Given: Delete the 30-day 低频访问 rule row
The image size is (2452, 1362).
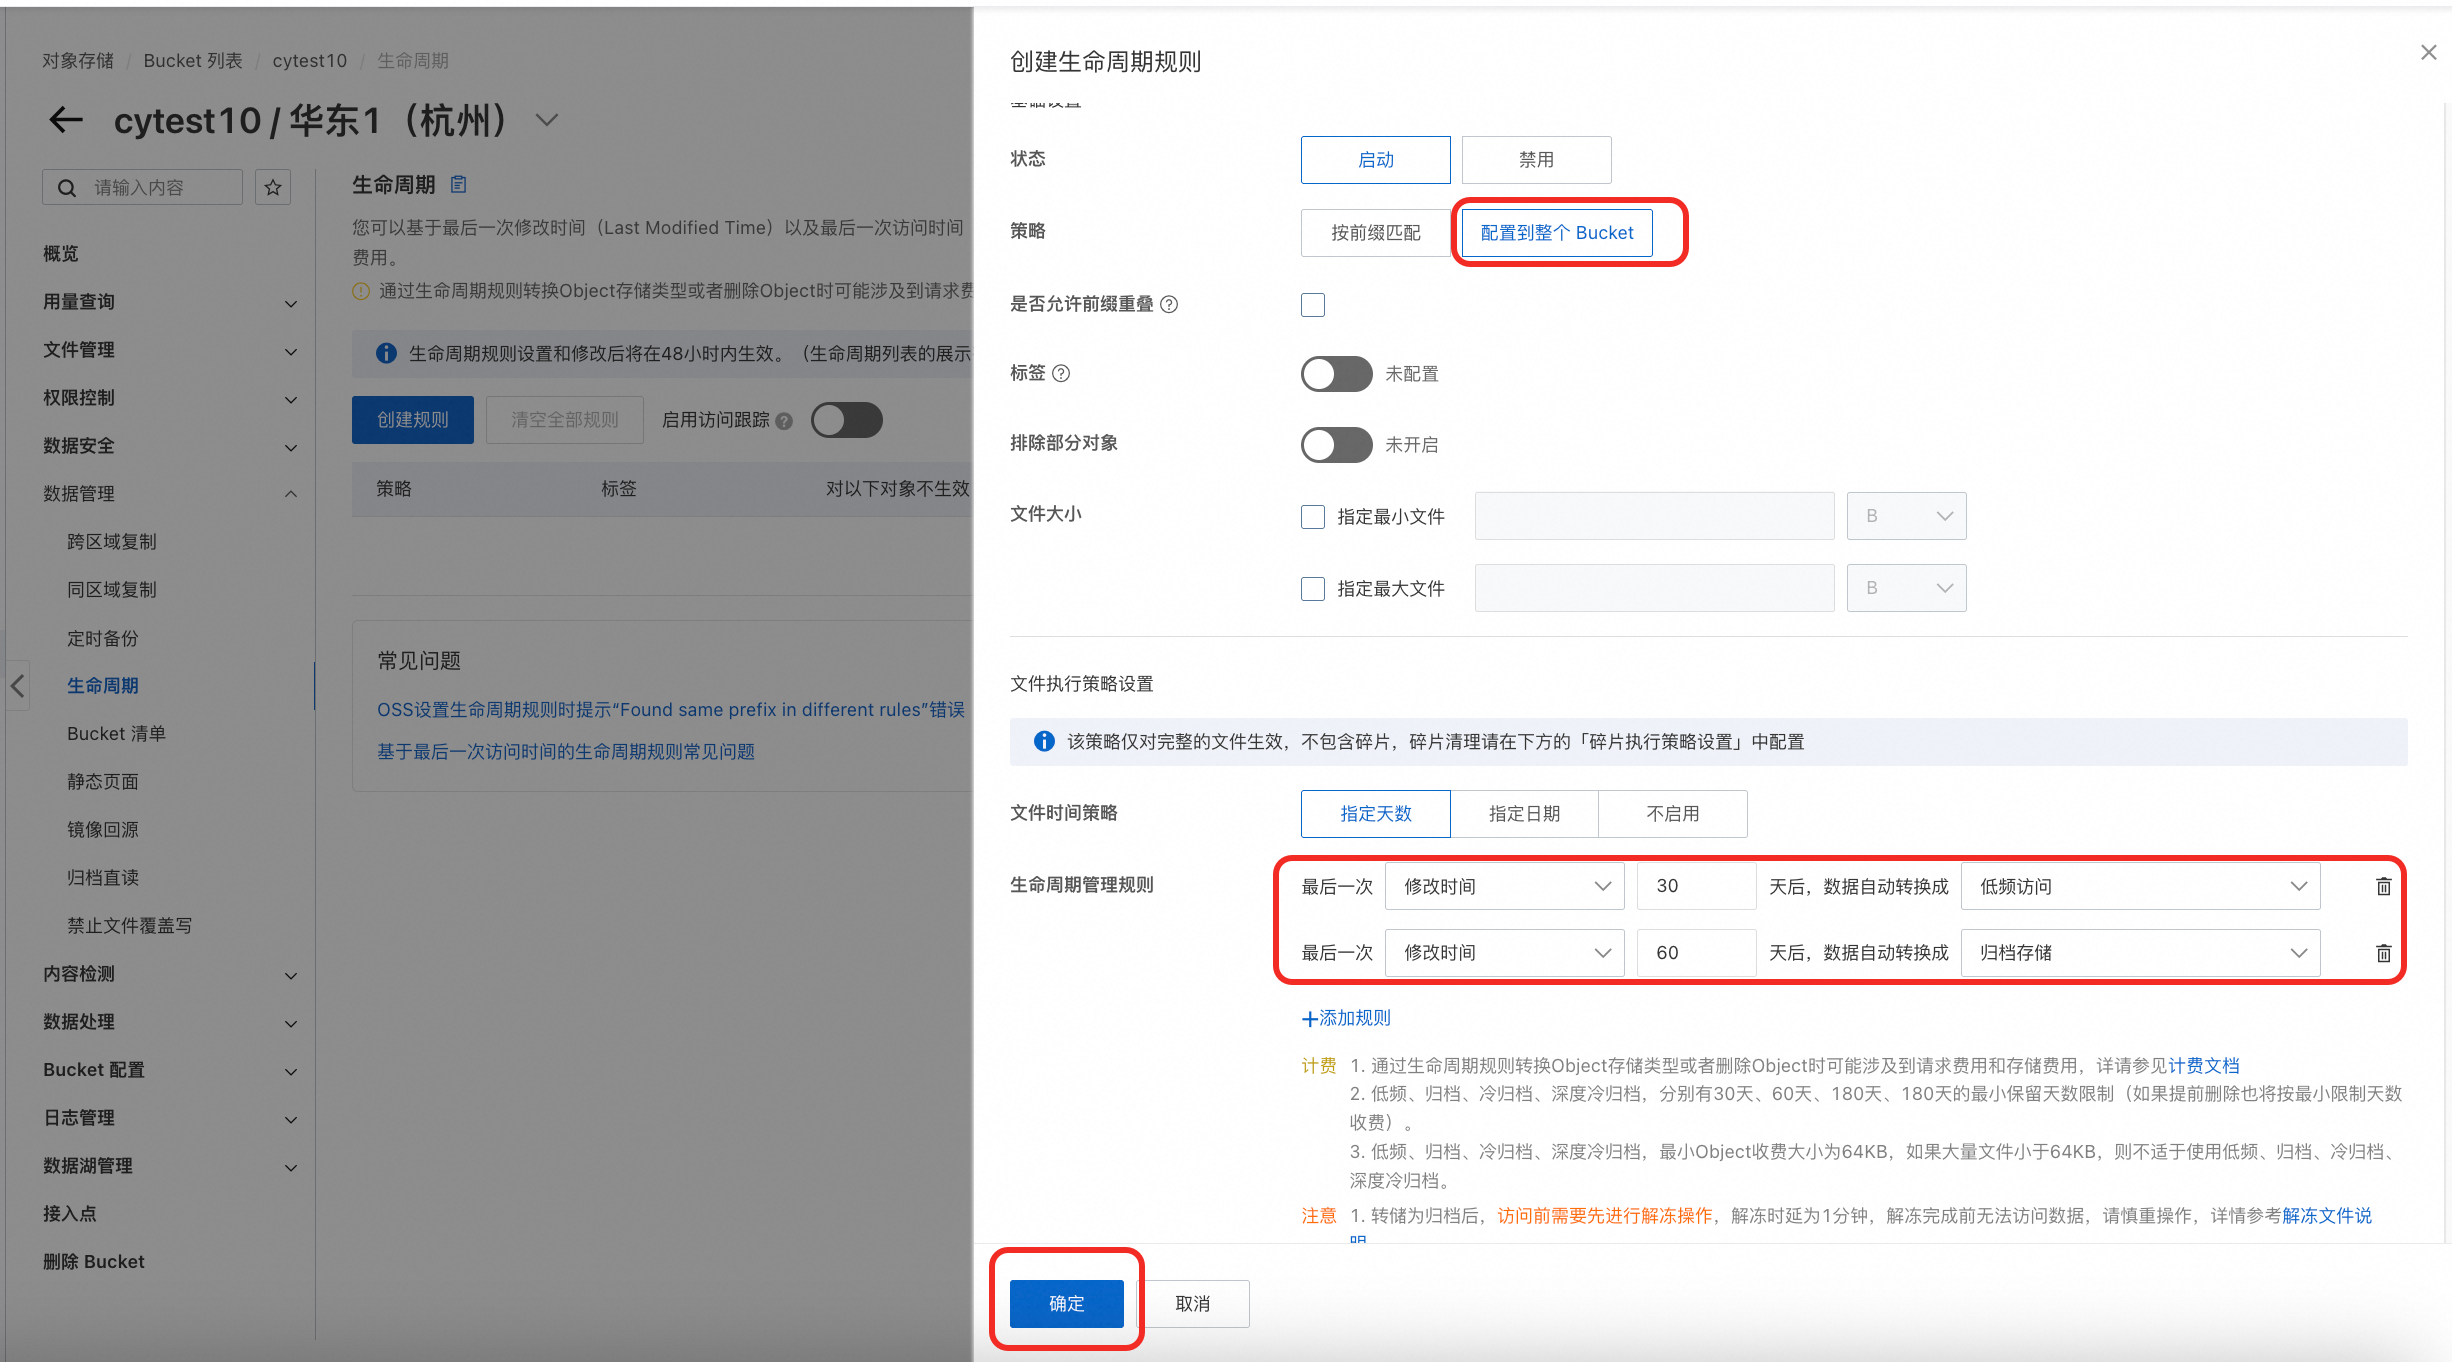Looking at the screenshot, I should [2383, 886].
